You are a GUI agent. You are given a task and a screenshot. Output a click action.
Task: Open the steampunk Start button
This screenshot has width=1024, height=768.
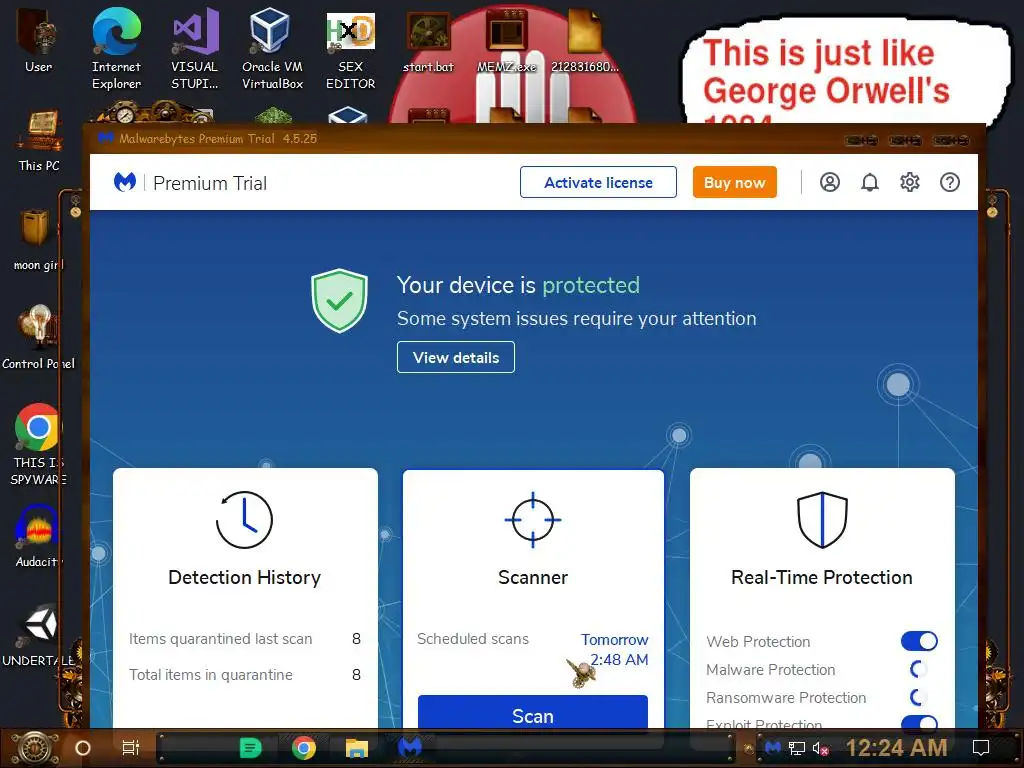click(x=35, y=748)
